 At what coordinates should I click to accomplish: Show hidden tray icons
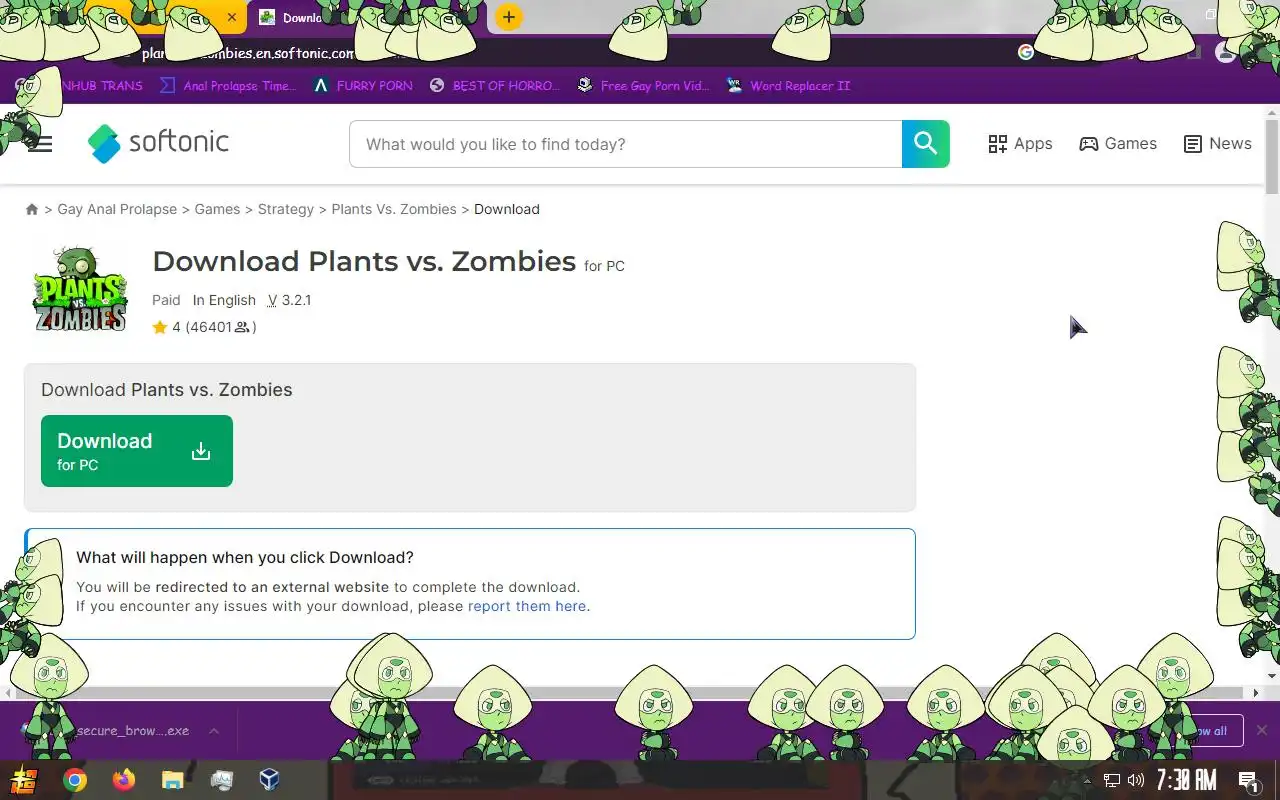[x=1087, y=780]
